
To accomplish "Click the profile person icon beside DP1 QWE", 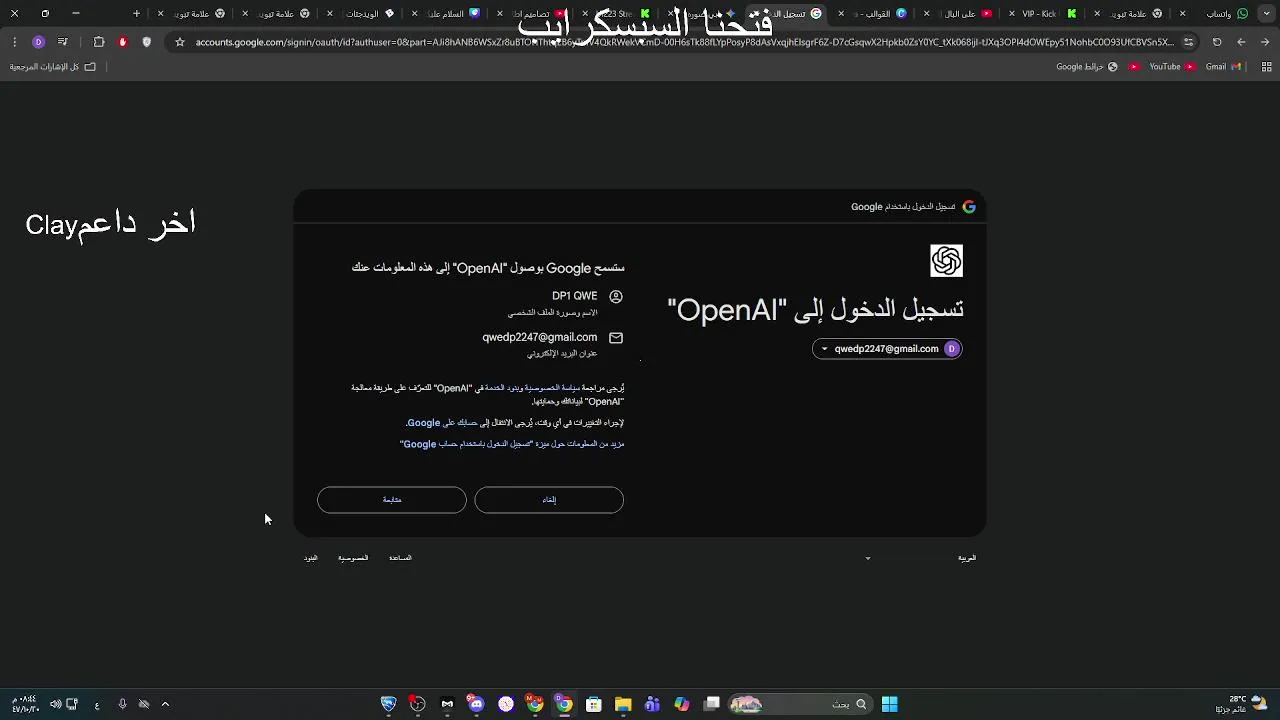I will [x=616, y=296].
